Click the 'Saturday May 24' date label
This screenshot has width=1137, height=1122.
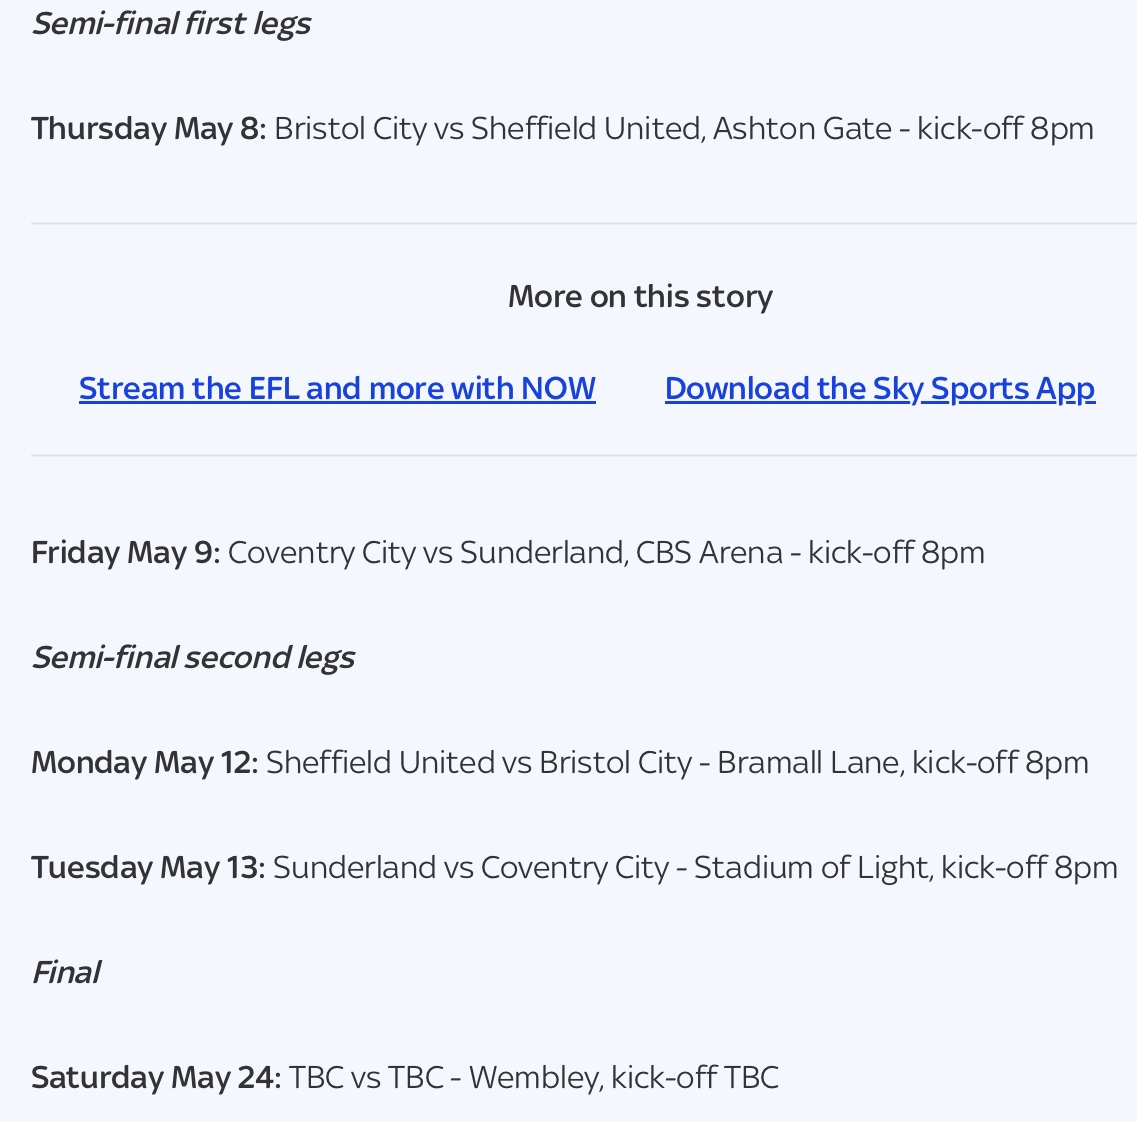point(154,1077)
